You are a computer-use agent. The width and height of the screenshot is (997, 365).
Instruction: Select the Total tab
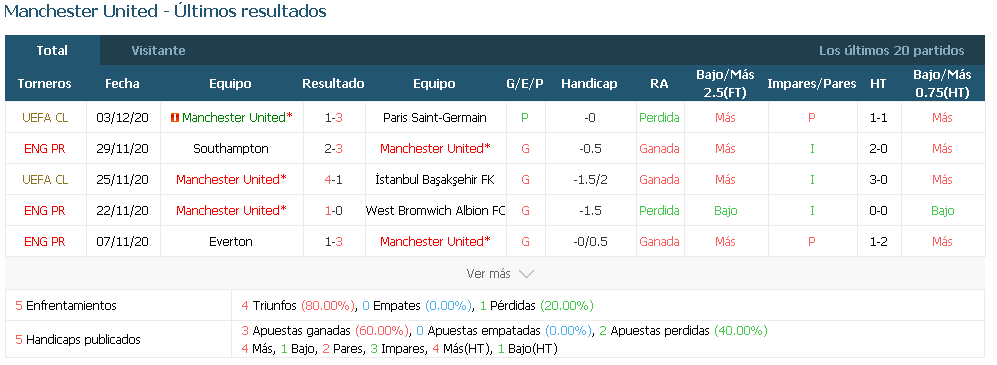point(52,50)
